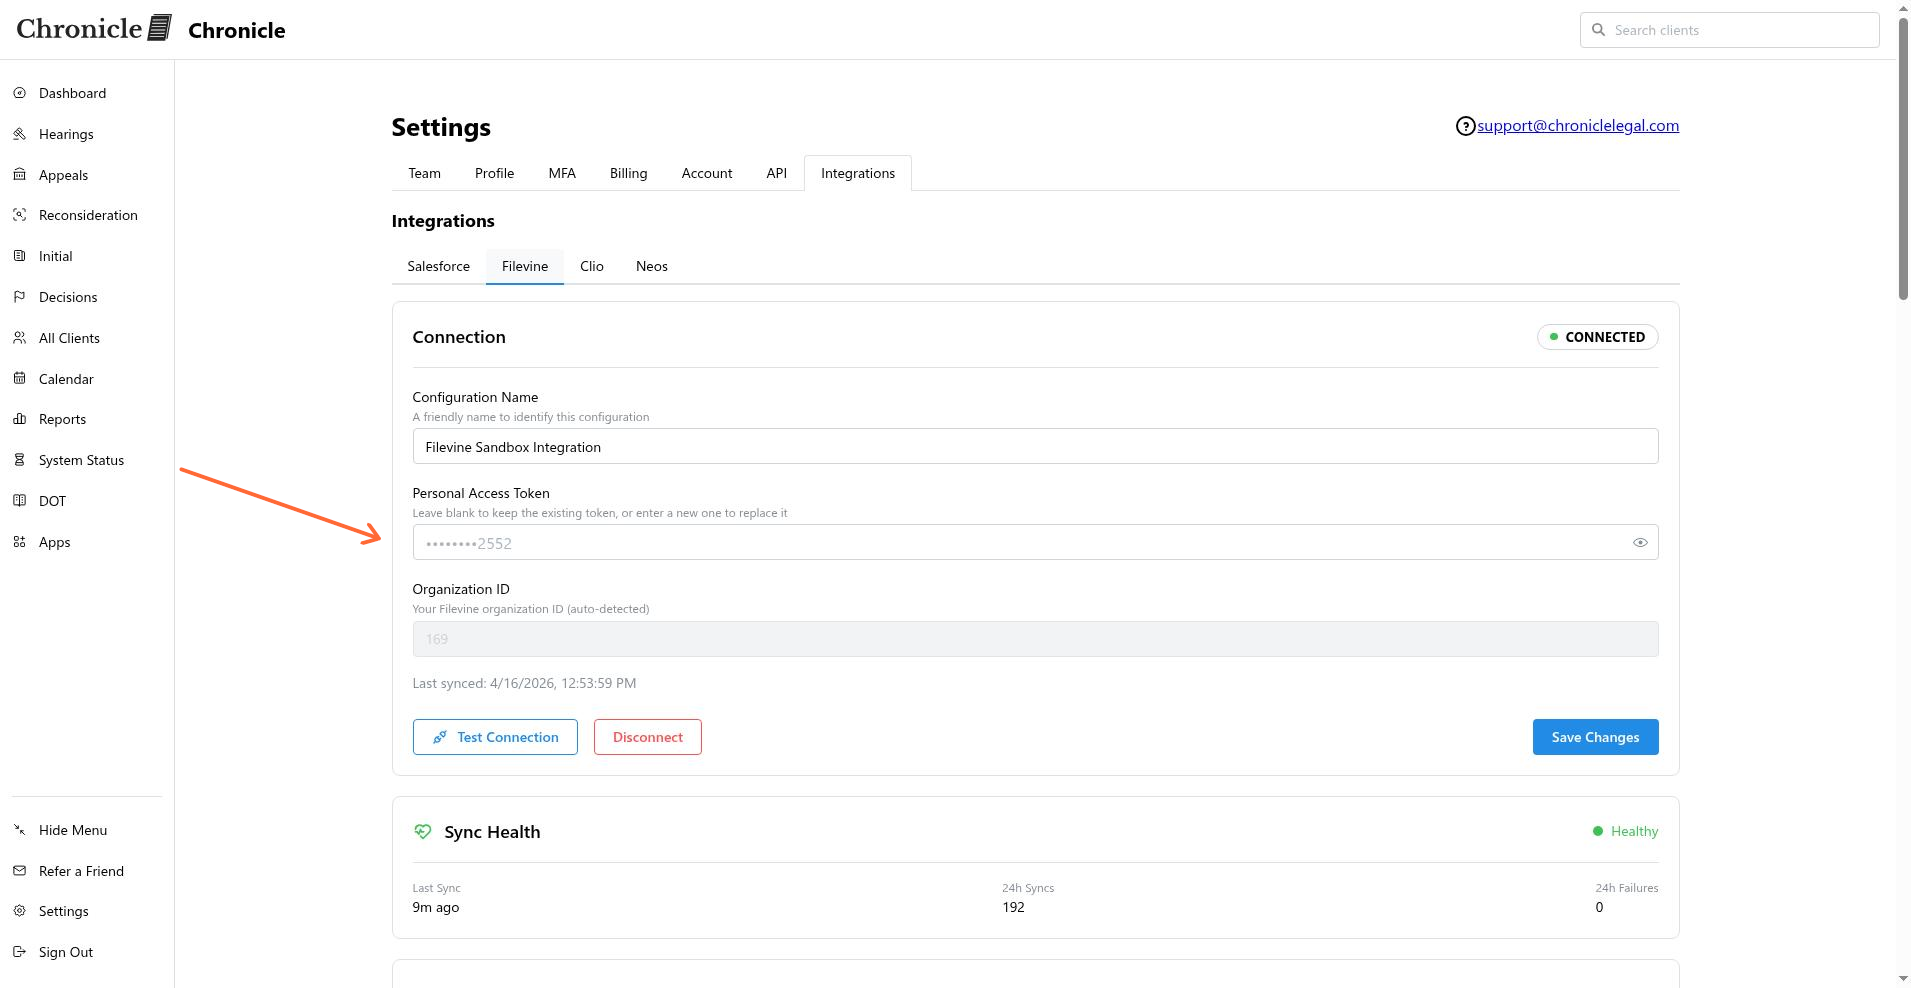Switch to the Clio integration tab
The width and height of the screenshot is (1911, 988).
(x=592, y=266)
